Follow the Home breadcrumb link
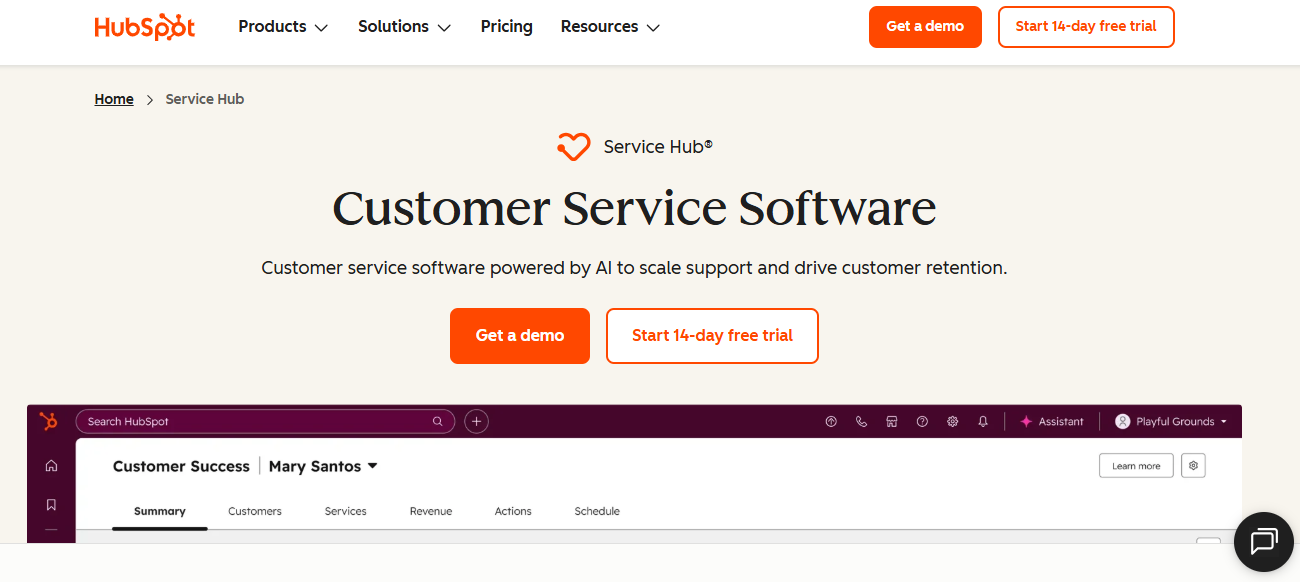The width and height of the screenshot is (1300, 582). 114,99
